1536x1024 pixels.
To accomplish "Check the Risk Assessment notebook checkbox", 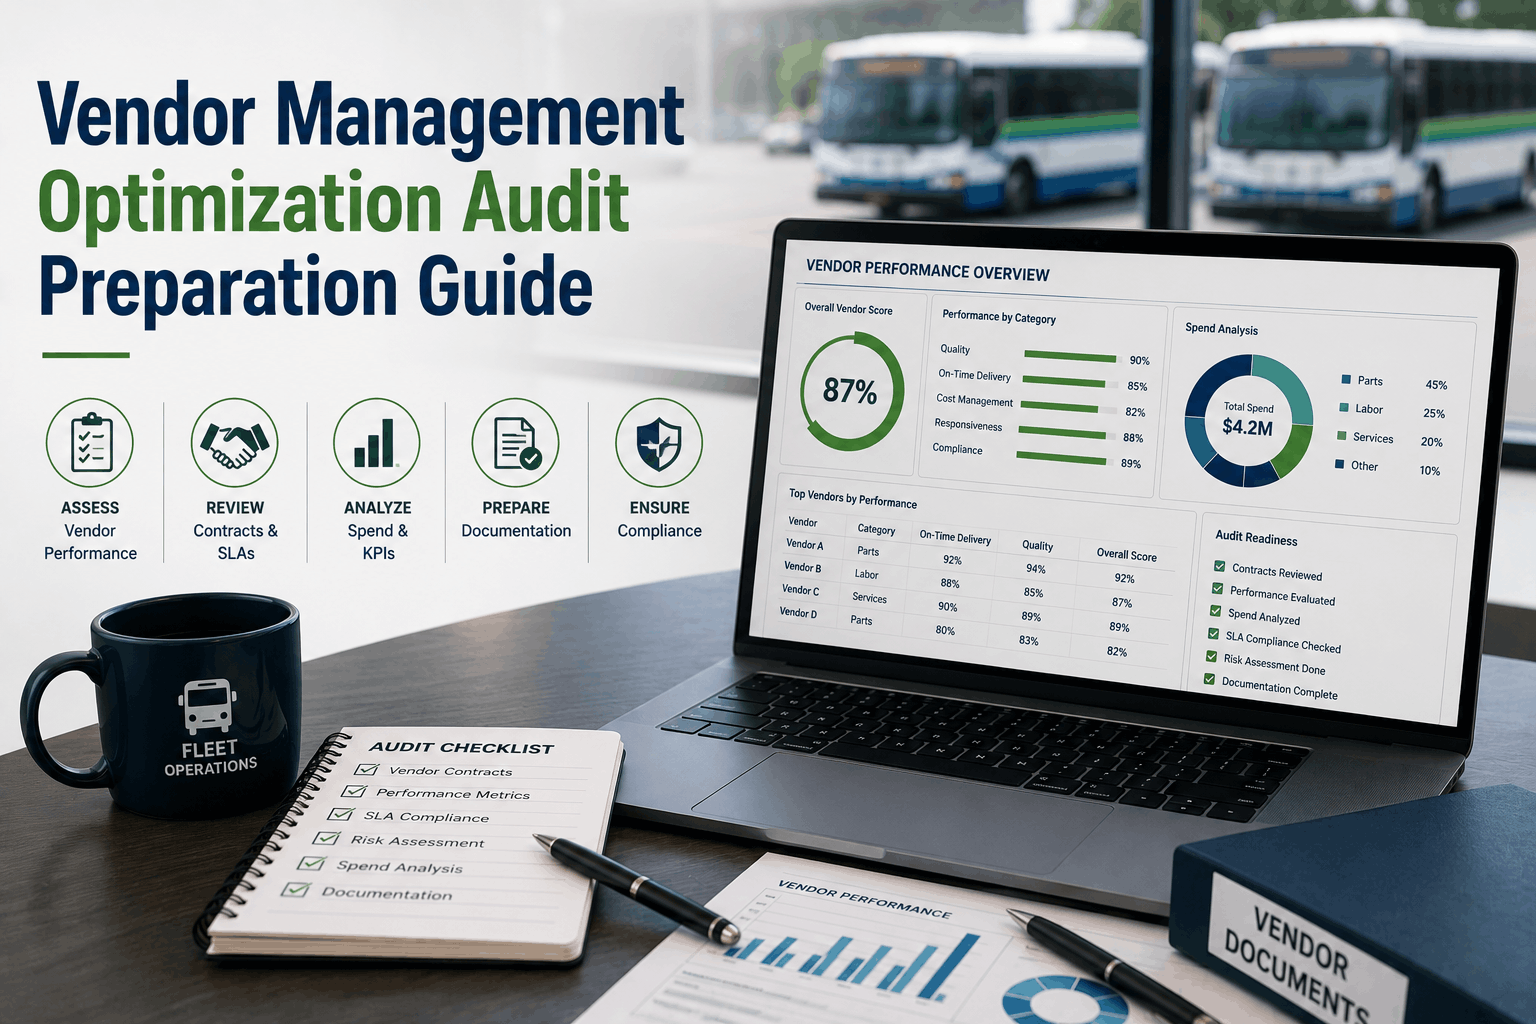I will (x=327, y=838).
